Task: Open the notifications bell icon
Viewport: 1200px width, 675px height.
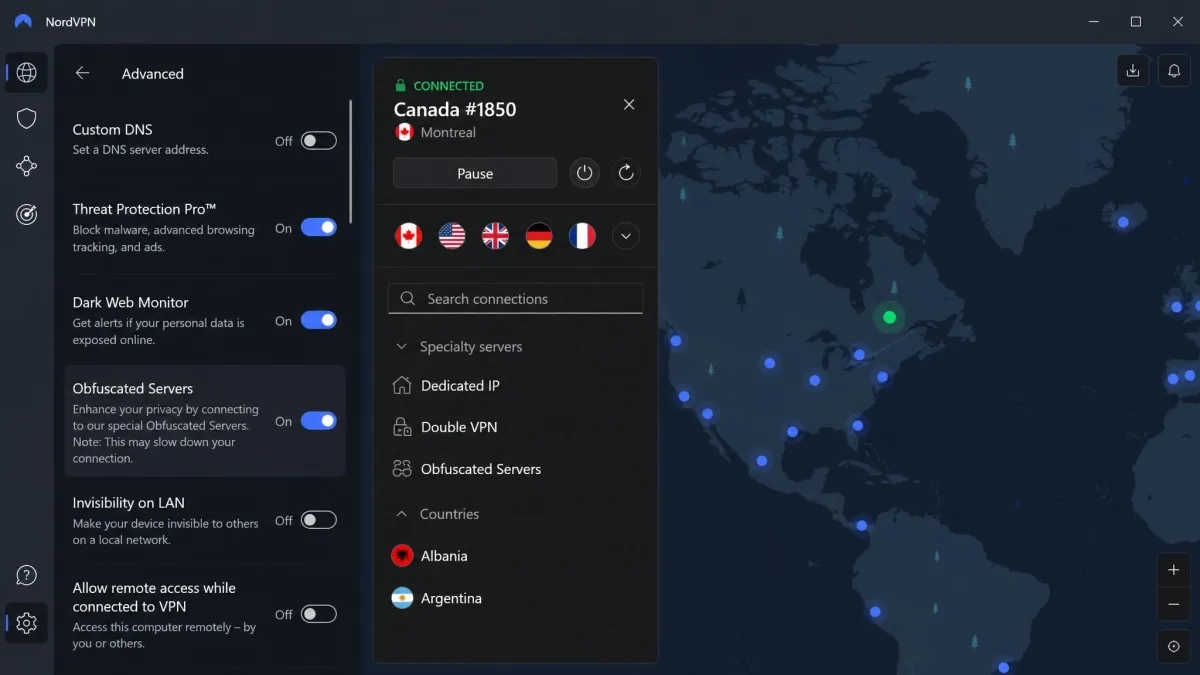Action: coord(1174,70)
